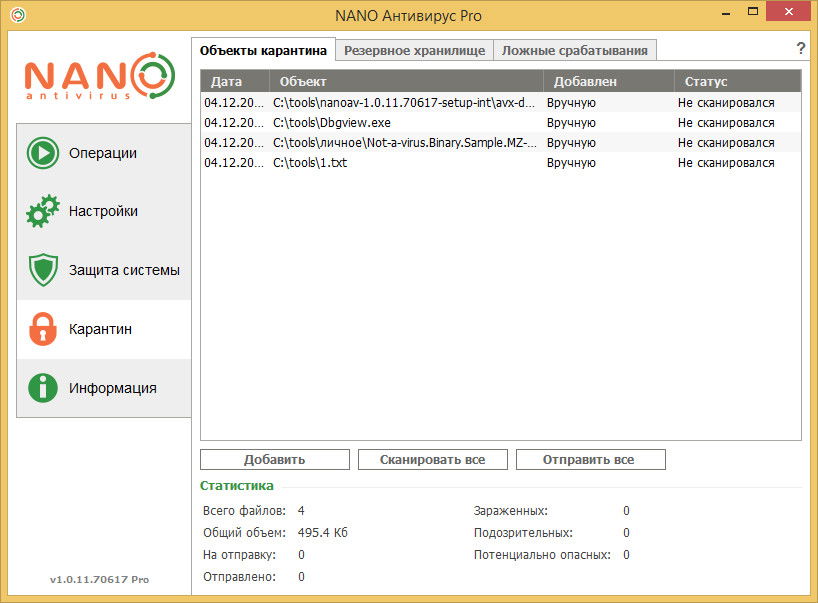Click Не сканировался in the nanoav setup row

click(x=726, y=103)
